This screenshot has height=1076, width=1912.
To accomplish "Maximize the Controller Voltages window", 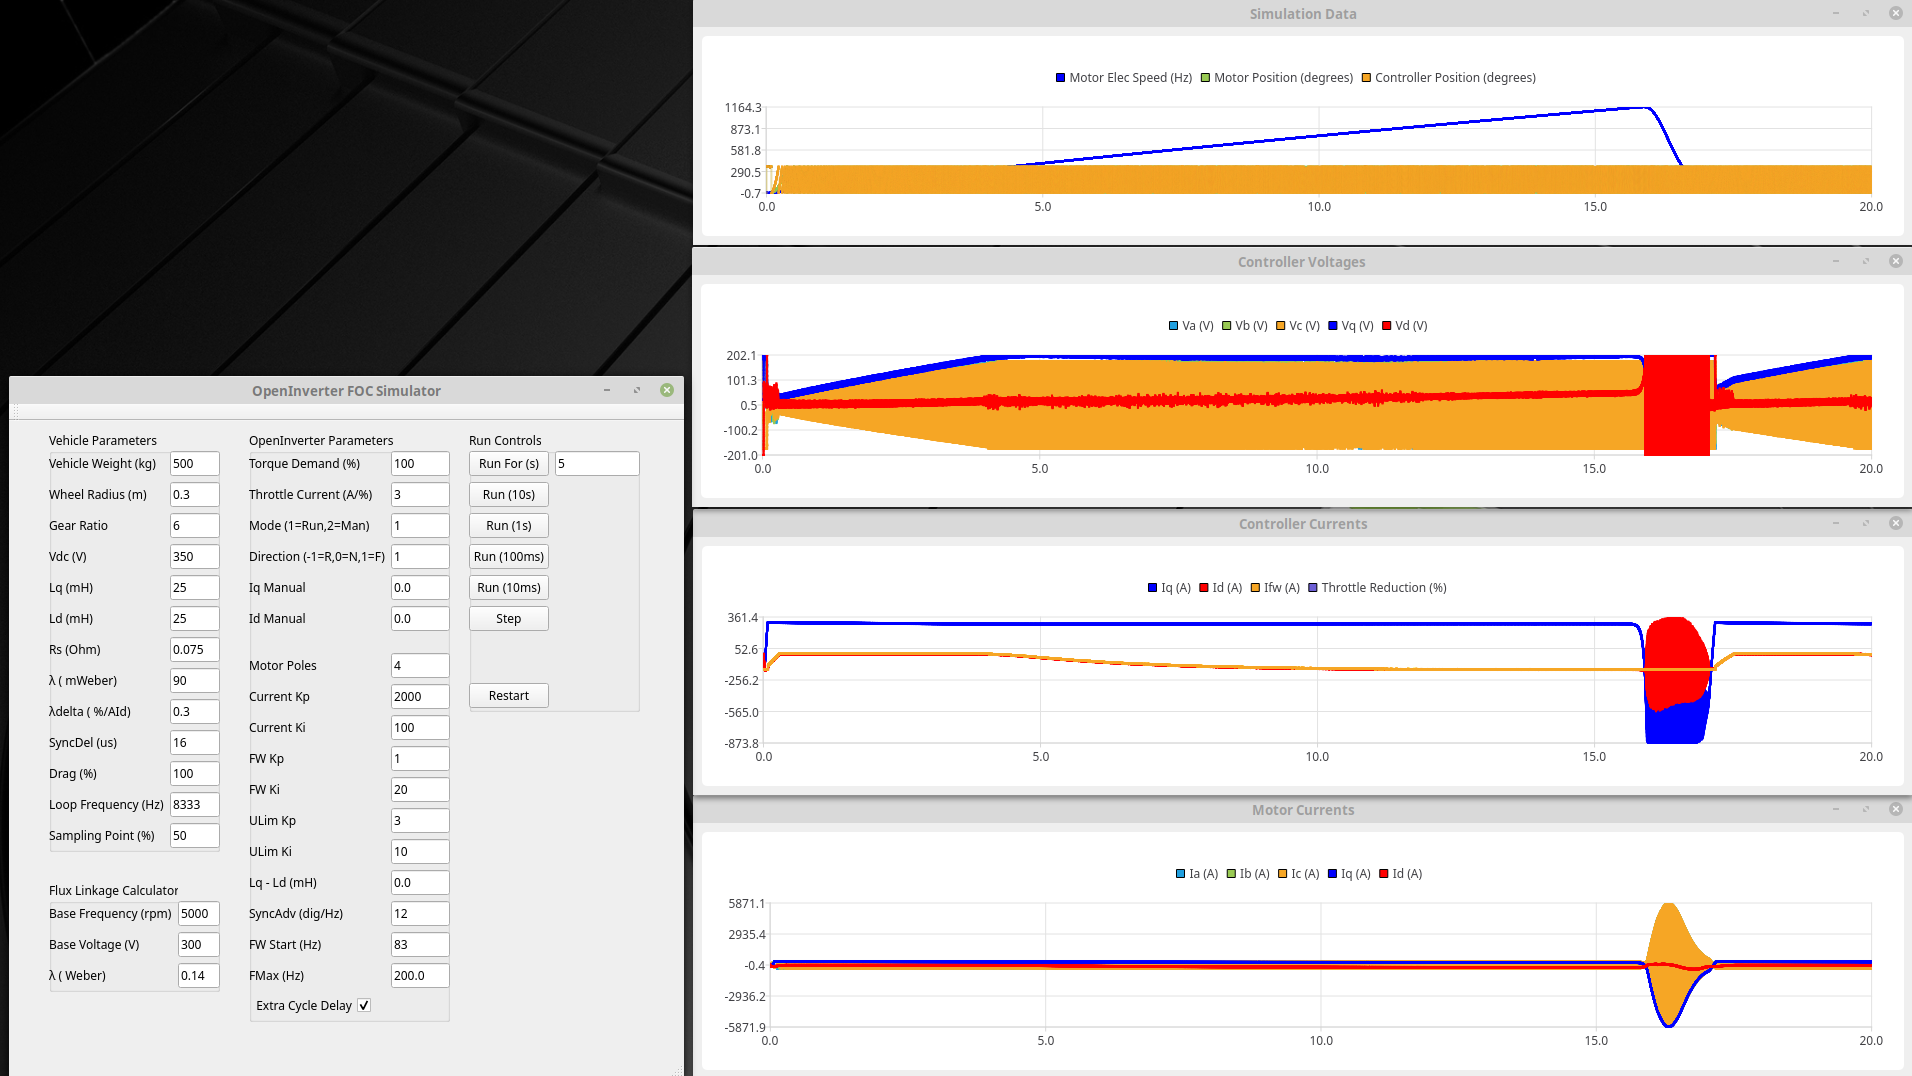I will click(x=1866, y=261).
